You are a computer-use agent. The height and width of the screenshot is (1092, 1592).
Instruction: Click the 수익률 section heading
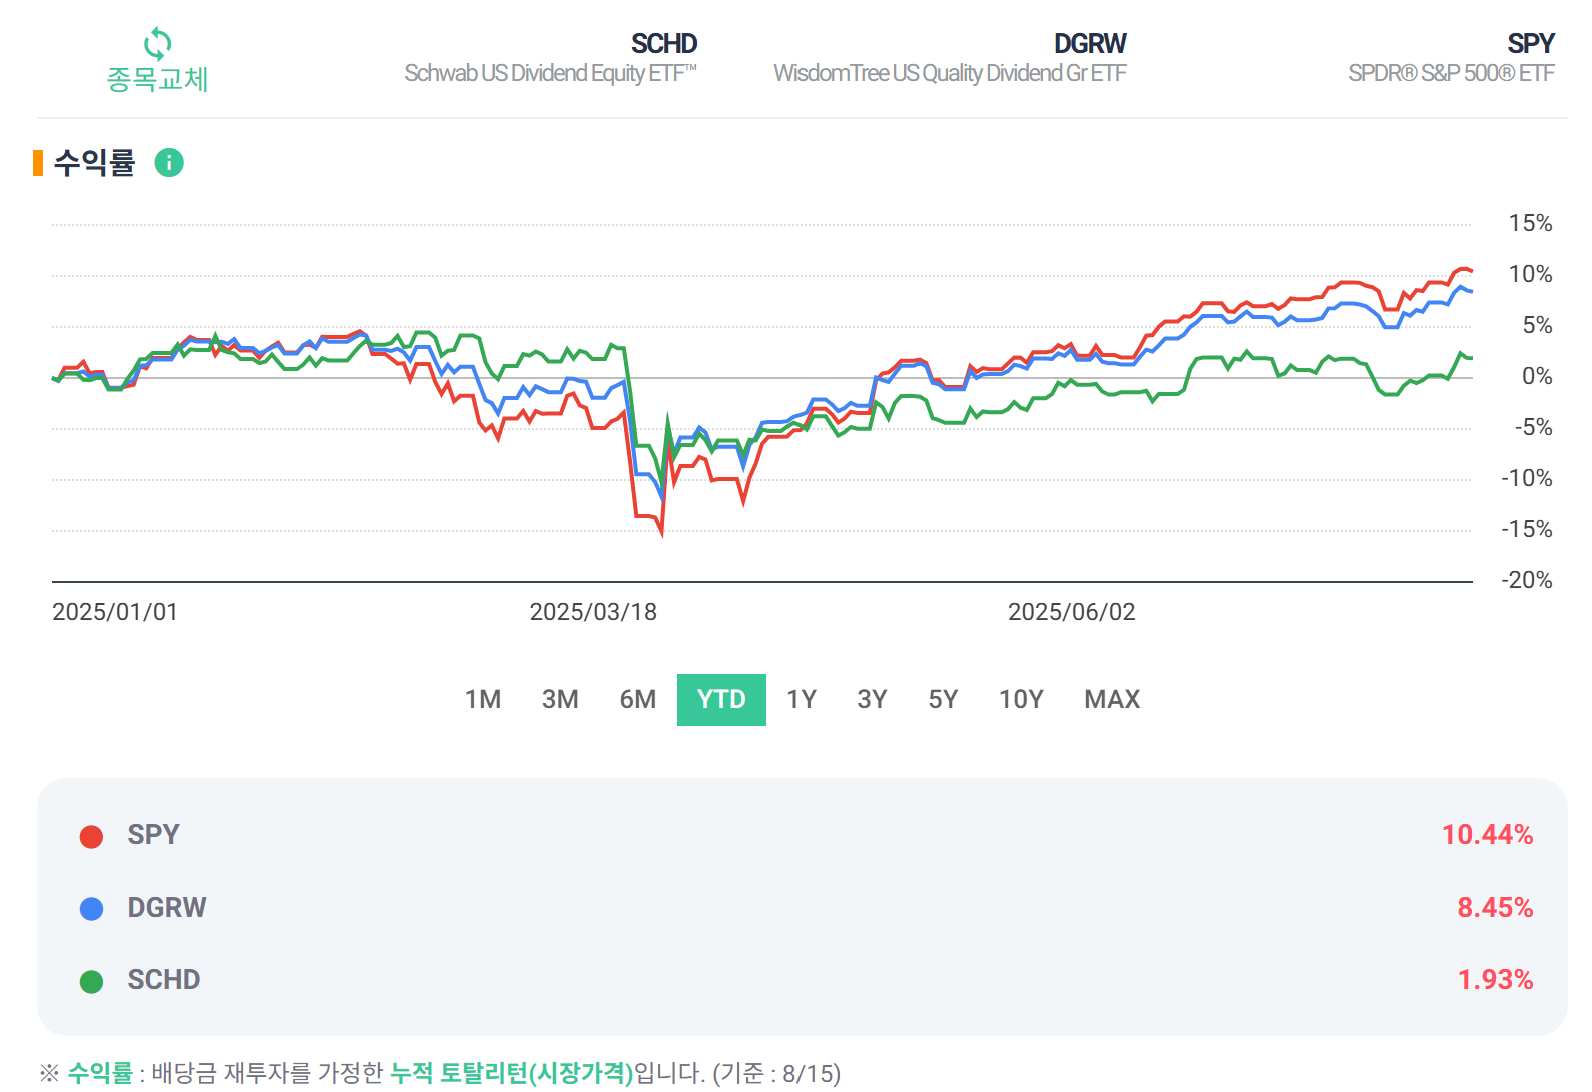coord(94,162)
